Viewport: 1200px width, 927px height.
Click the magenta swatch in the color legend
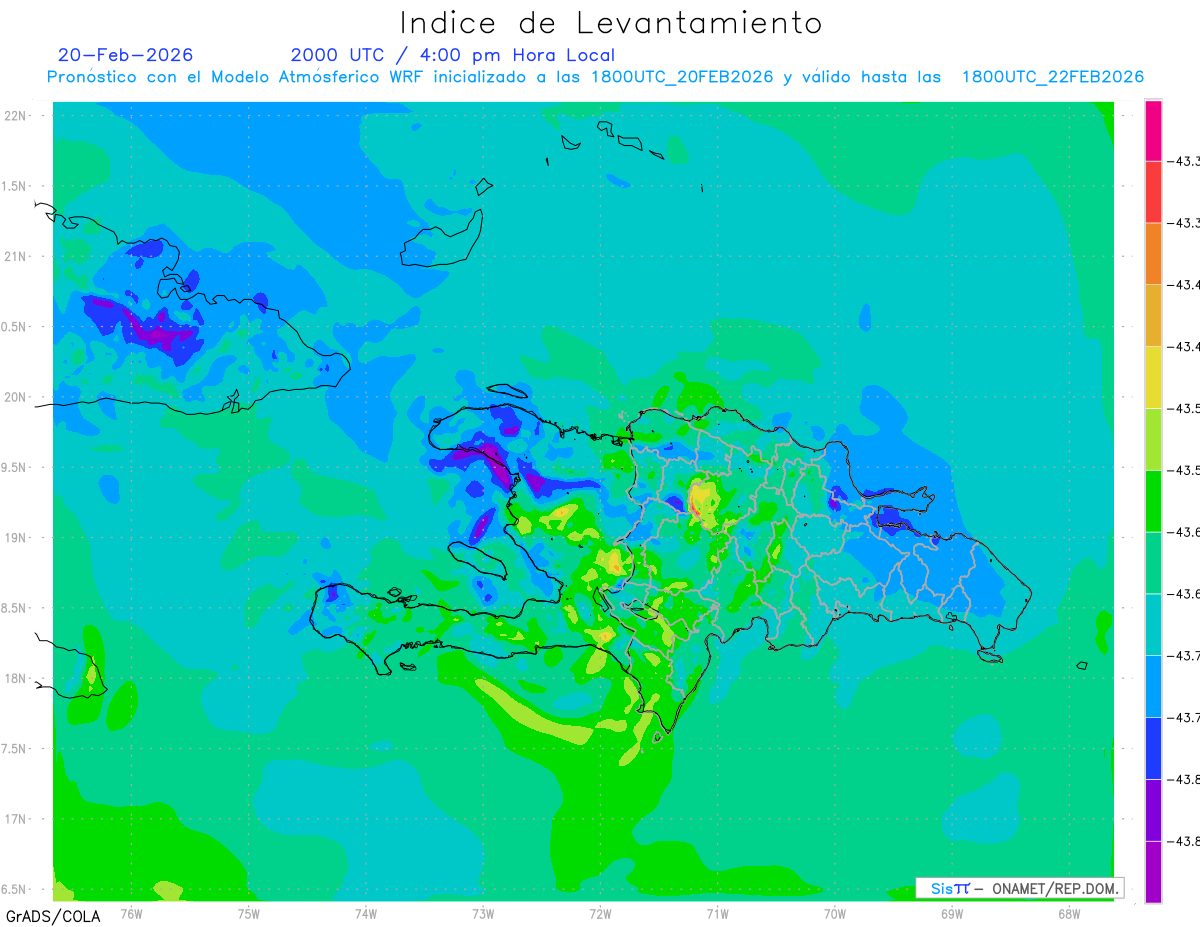tap(1153, 130)
